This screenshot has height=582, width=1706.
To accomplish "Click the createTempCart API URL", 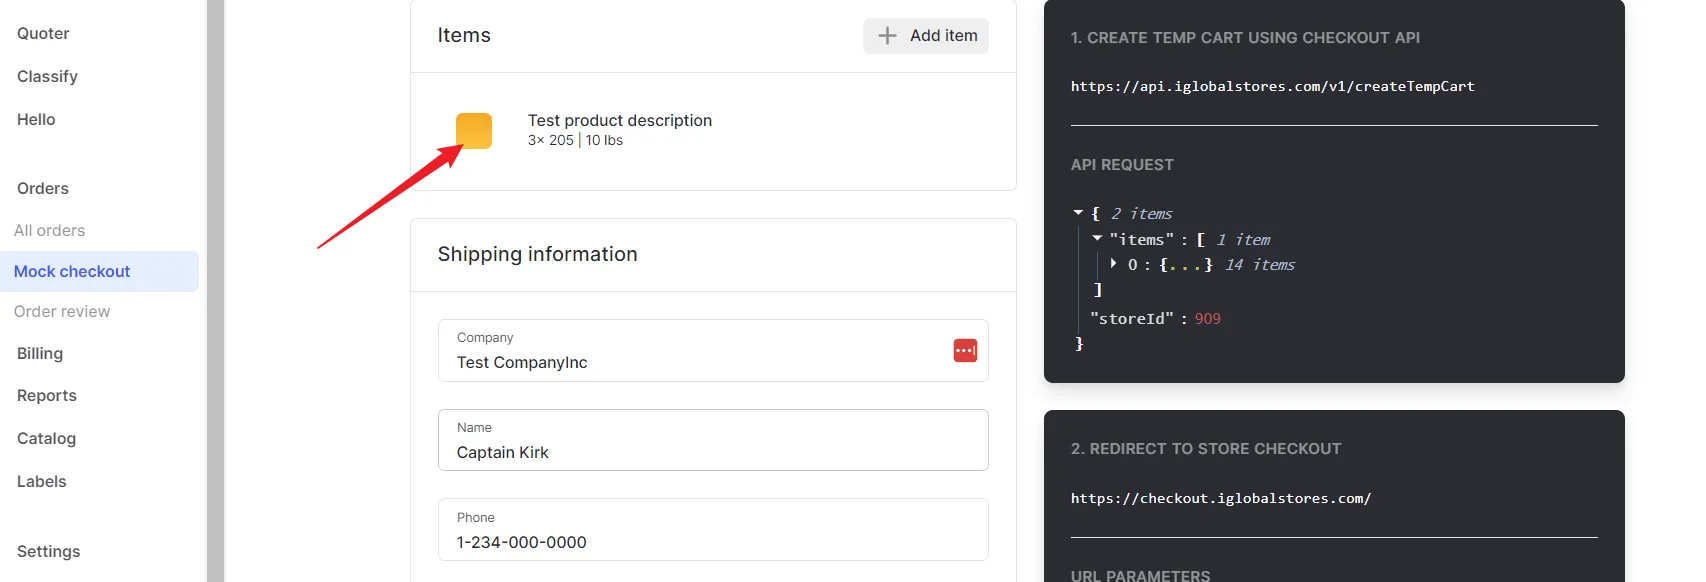I will pos(1272,86).
